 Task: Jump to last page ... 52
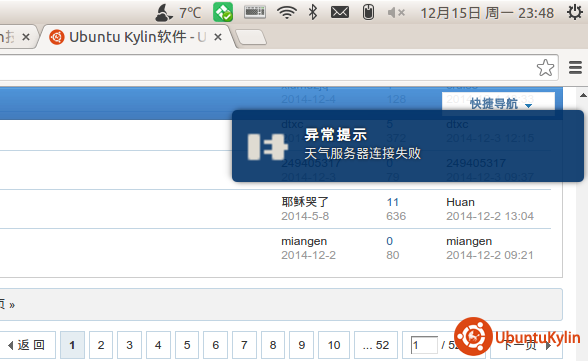pyautogui.click(x=376, y=345)
